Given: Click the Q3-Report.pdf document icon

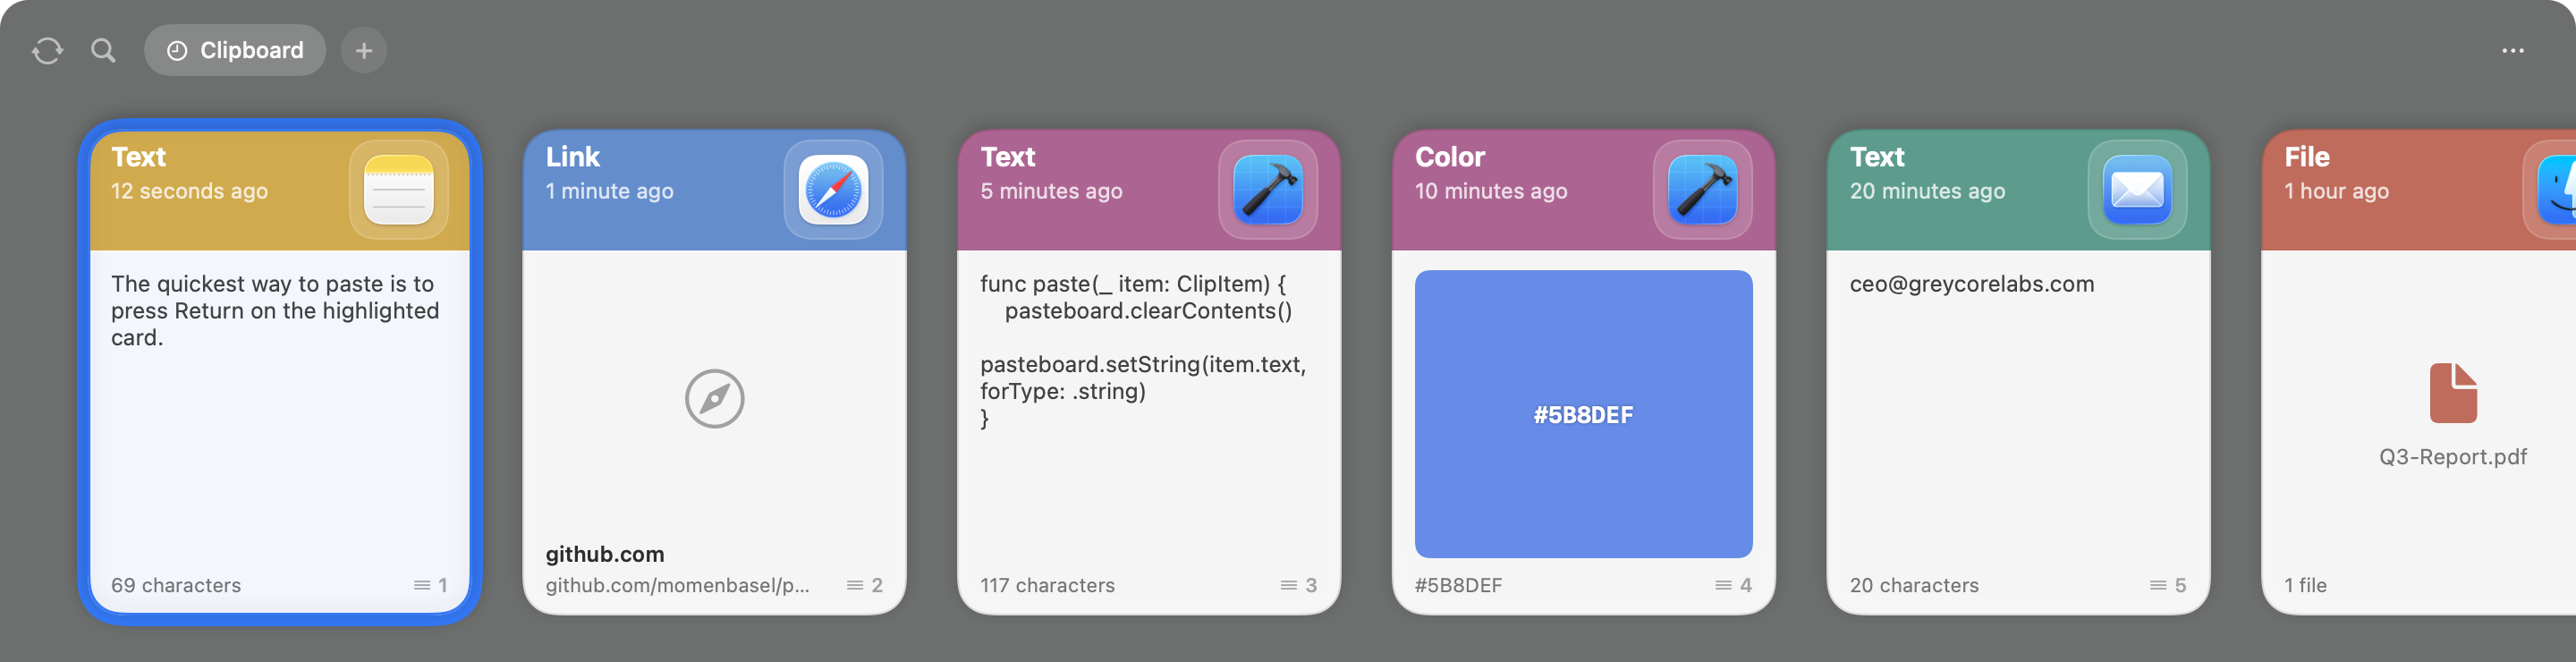Looking at the screenshot, I should [x=2453, y=393].
